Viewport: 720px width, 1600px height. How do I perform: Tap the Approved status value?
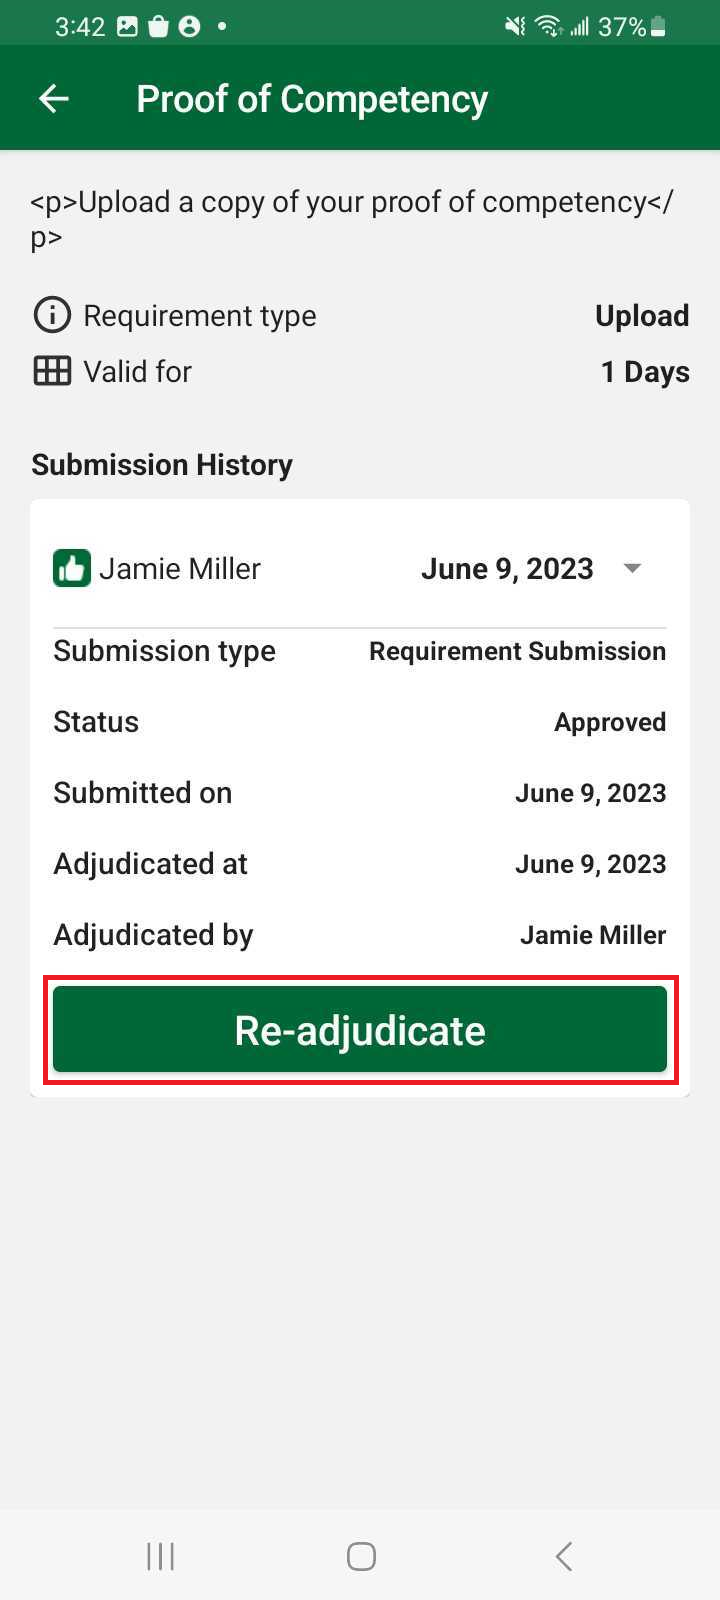point(610,722)
